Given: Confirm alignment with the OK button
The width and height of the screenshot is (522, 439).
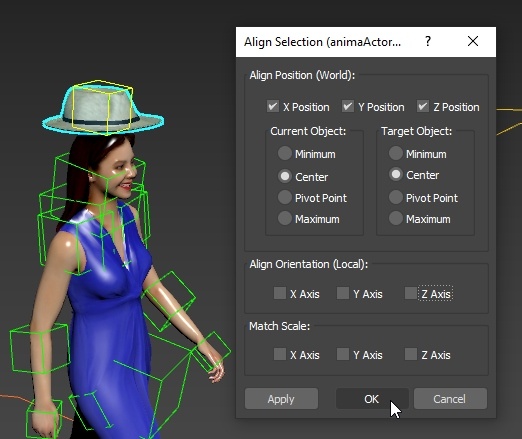Looking at the screenshot, I should point(372,399).
